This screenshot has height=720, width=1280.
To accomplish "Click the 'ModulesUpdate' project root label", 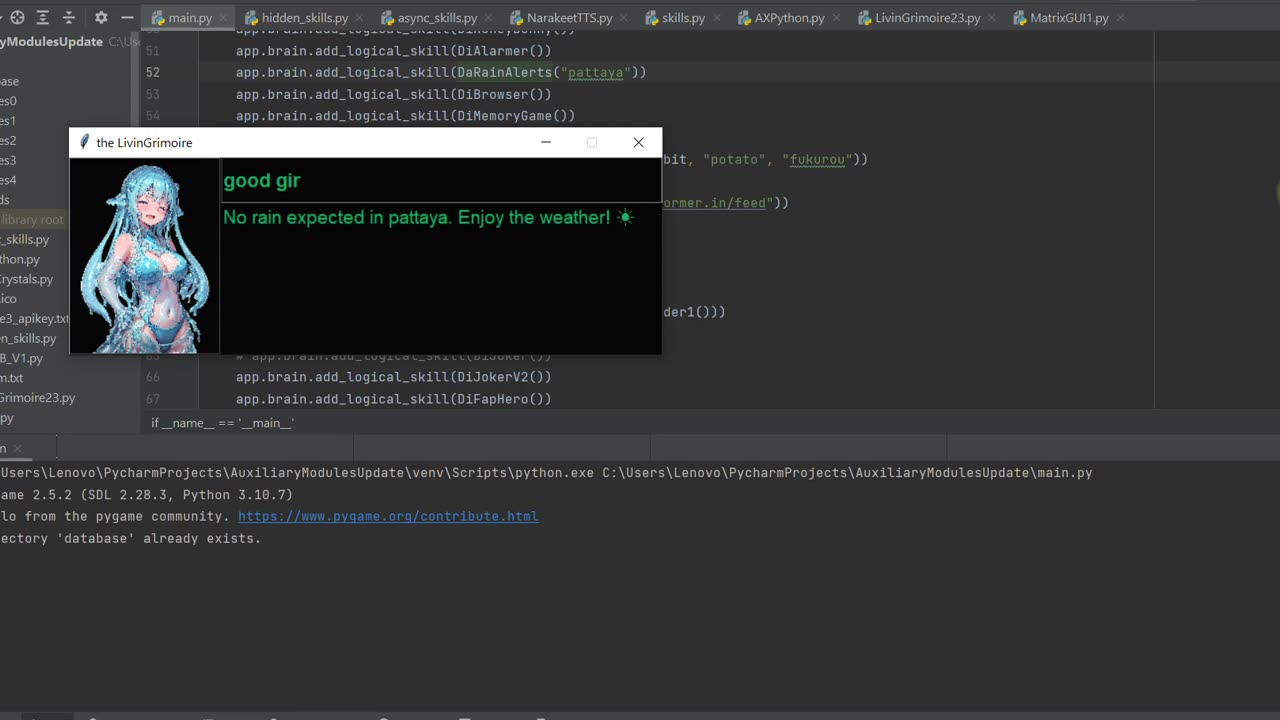I will (51, 42).
